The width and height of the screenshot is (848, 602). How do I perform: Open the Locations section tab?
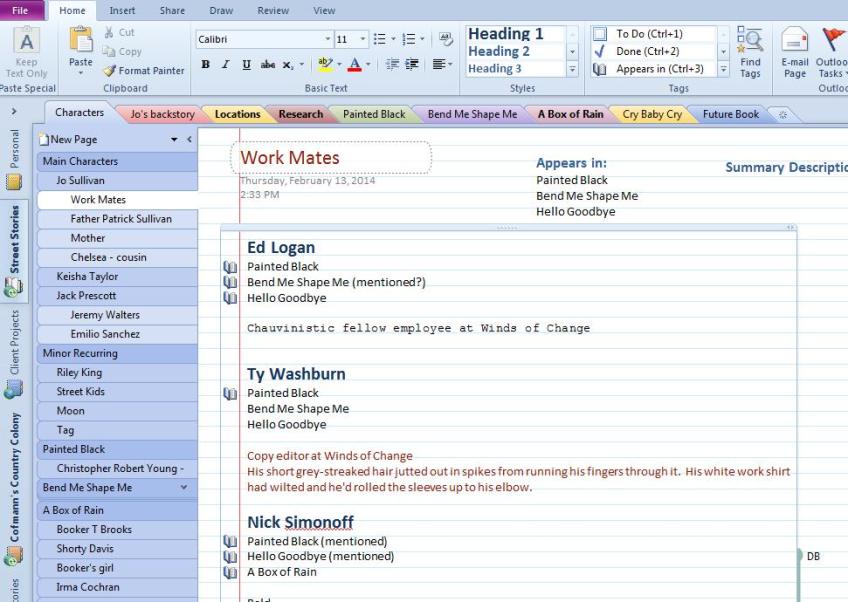pos(237,114)
